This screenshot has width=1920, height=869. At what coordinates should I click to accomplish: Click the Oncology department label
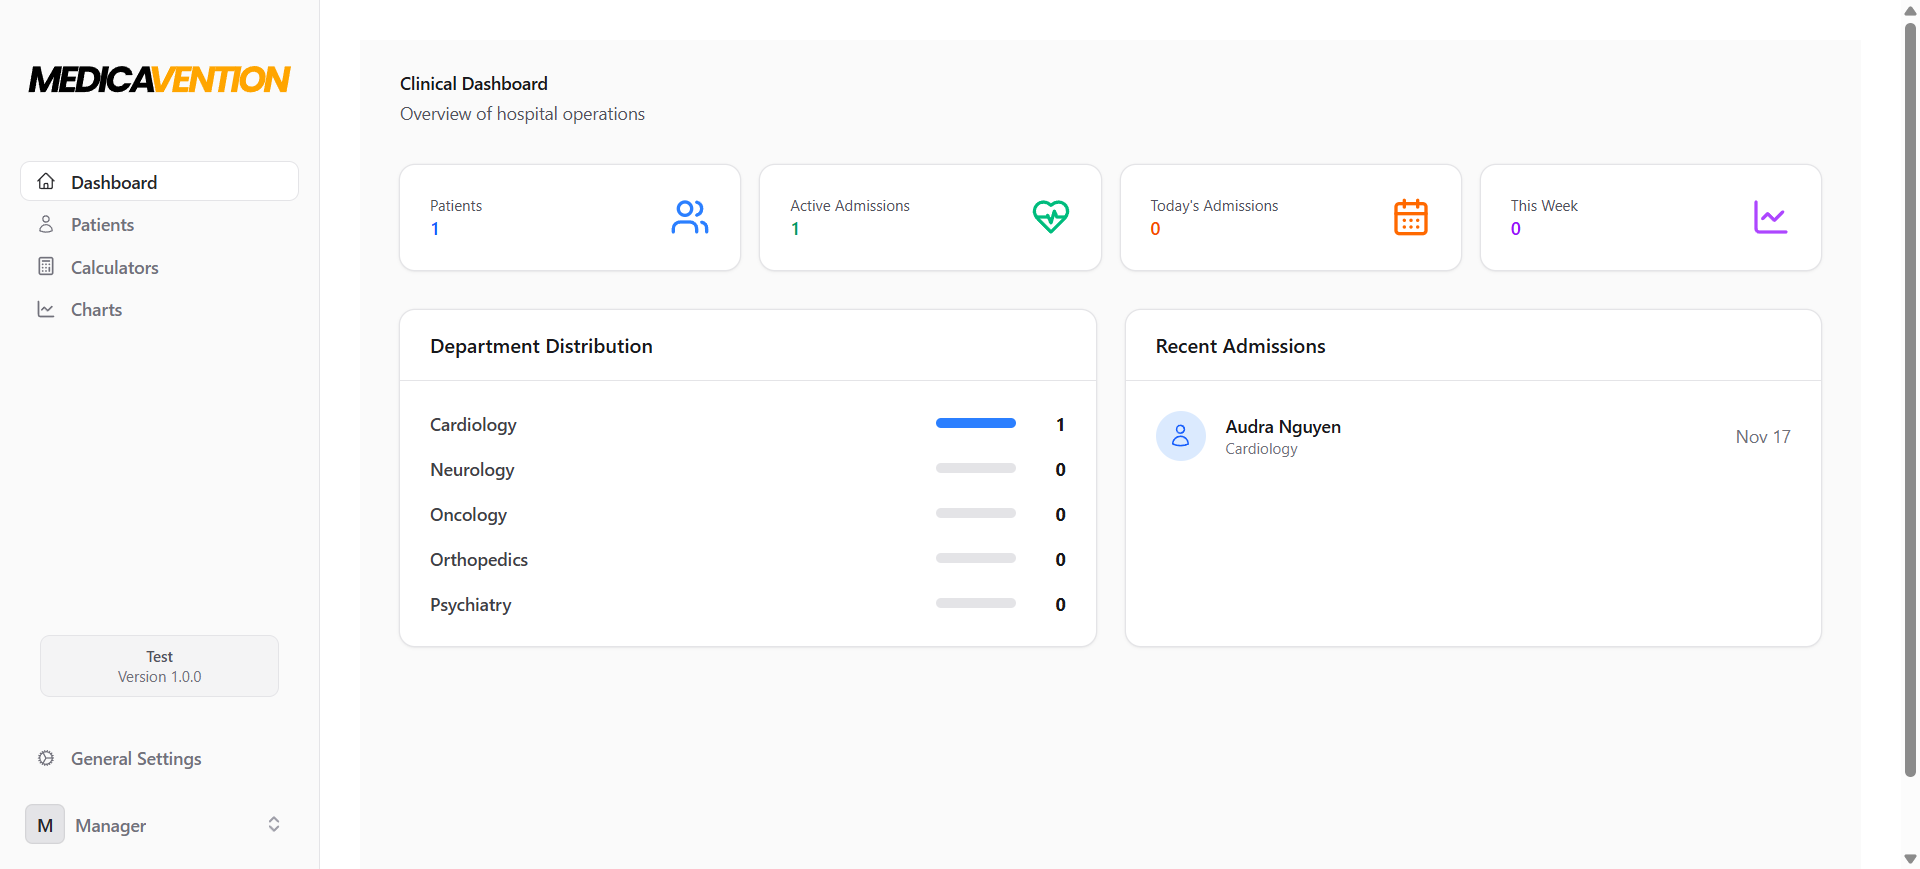click(468, 515)
